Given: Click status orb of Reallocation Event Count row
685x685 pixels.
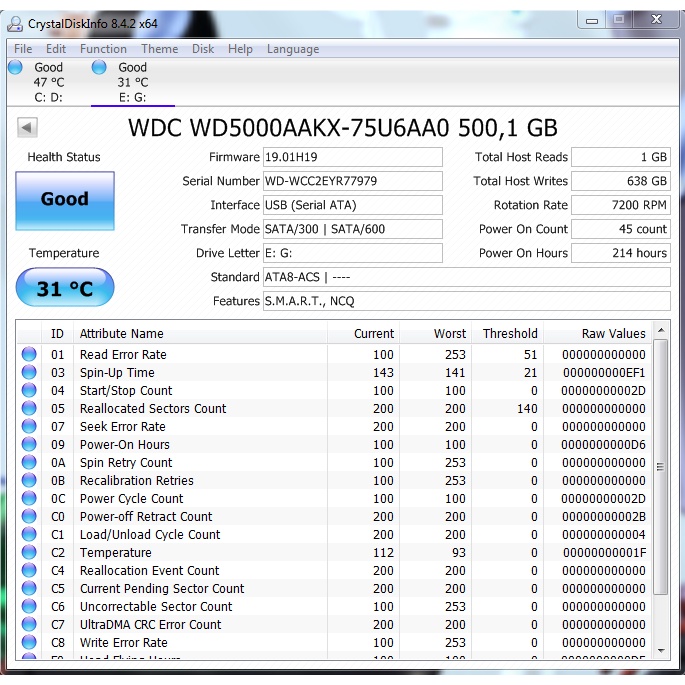Looking at the screenshot, I should [x=29, y=570].
